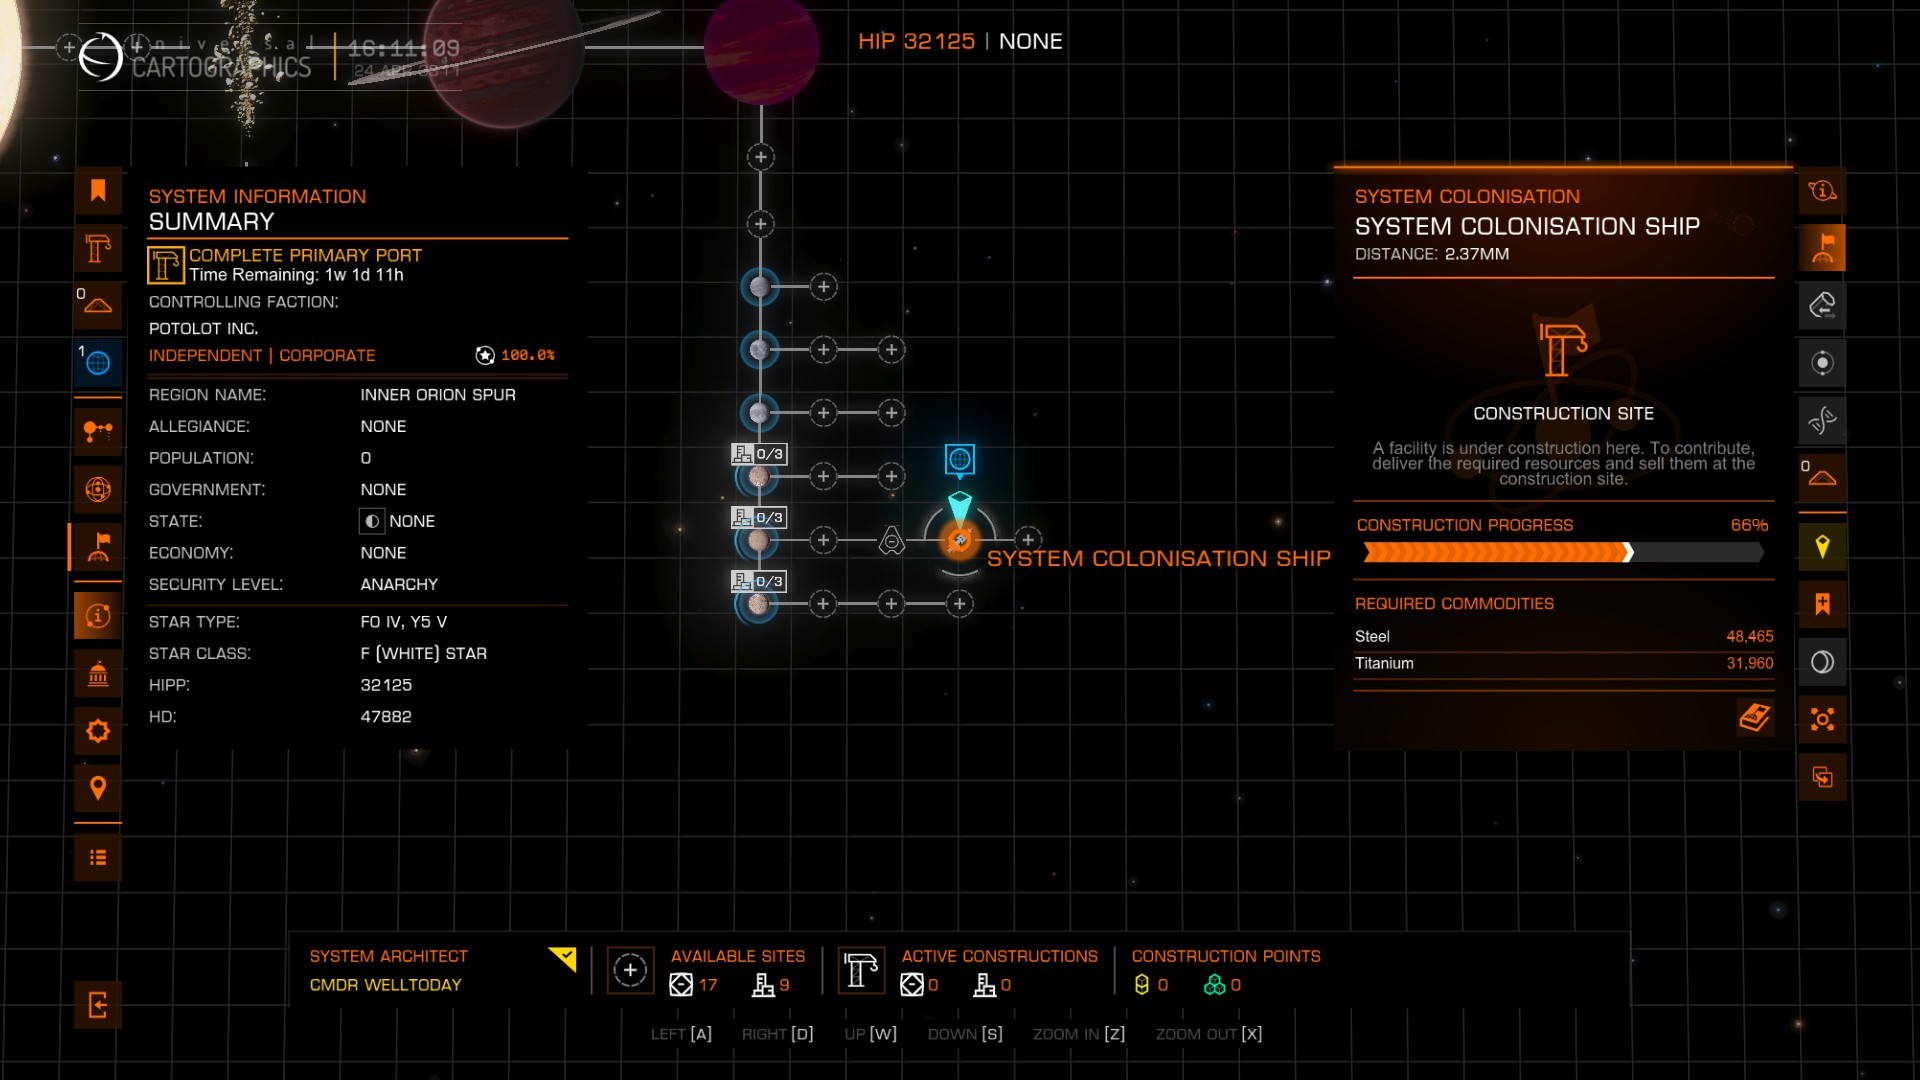Screen dimensions: 1920x1080
Task: Open the factions building icon in left sidebar
Action: click(98, 673)
